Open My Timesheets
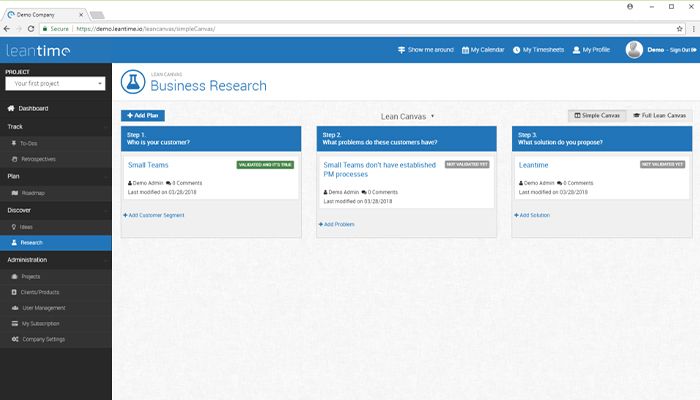This screenshot has height=400, width=700. pyautogui.click(x=538, y=50)
